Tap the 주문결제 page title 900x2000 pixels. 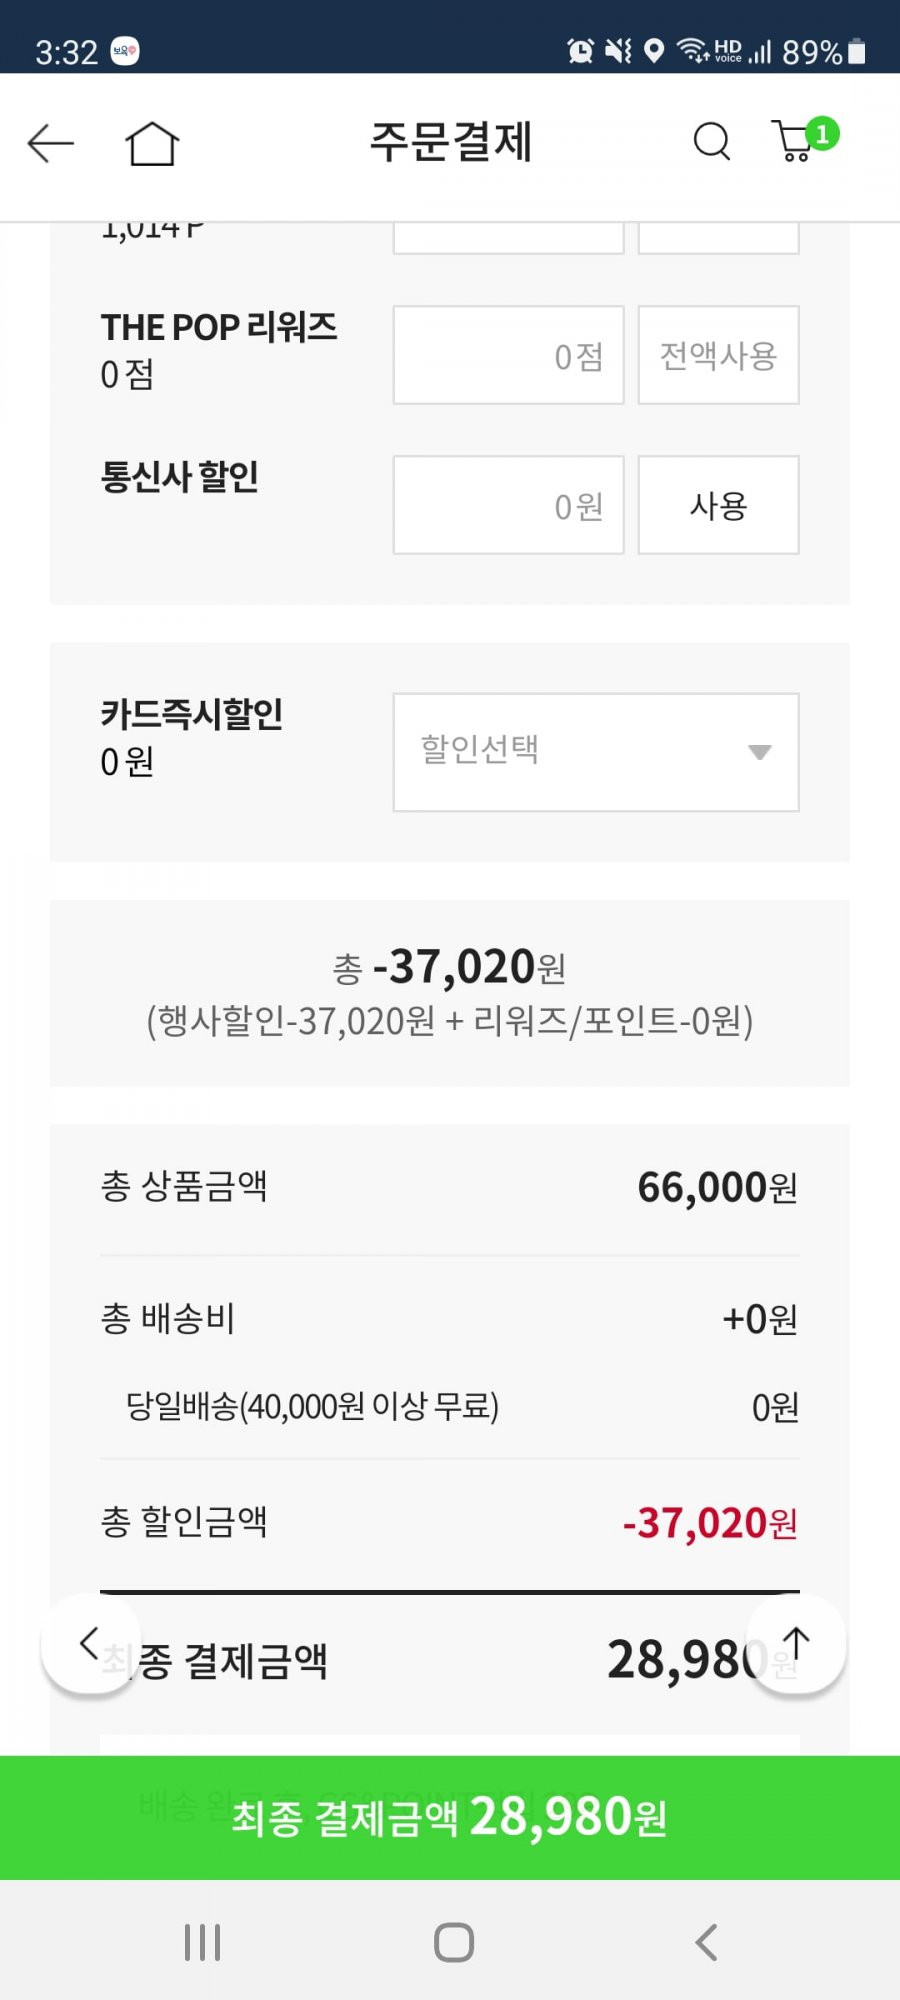(x=450, y=141)
